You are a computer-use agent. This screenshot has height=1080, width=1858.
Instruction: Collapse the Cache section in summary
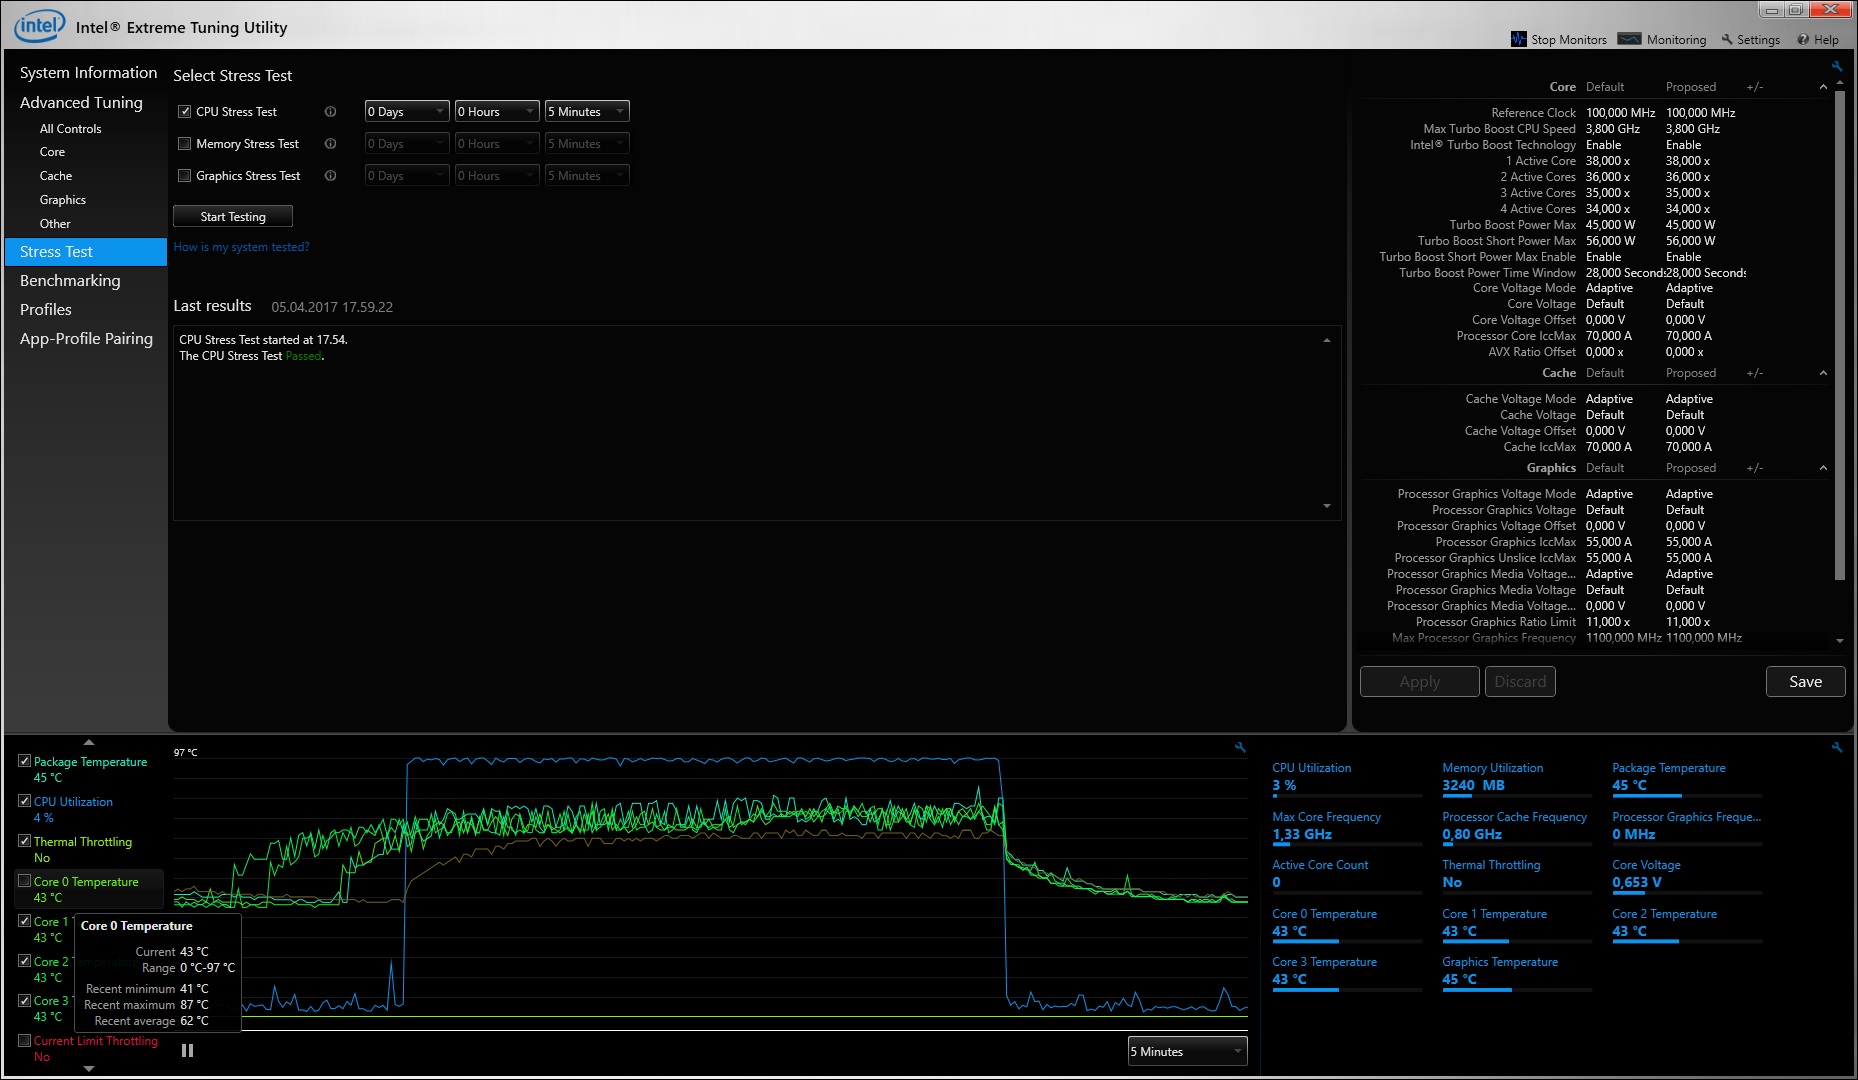pyautogui.click(x=1823, y=373)
